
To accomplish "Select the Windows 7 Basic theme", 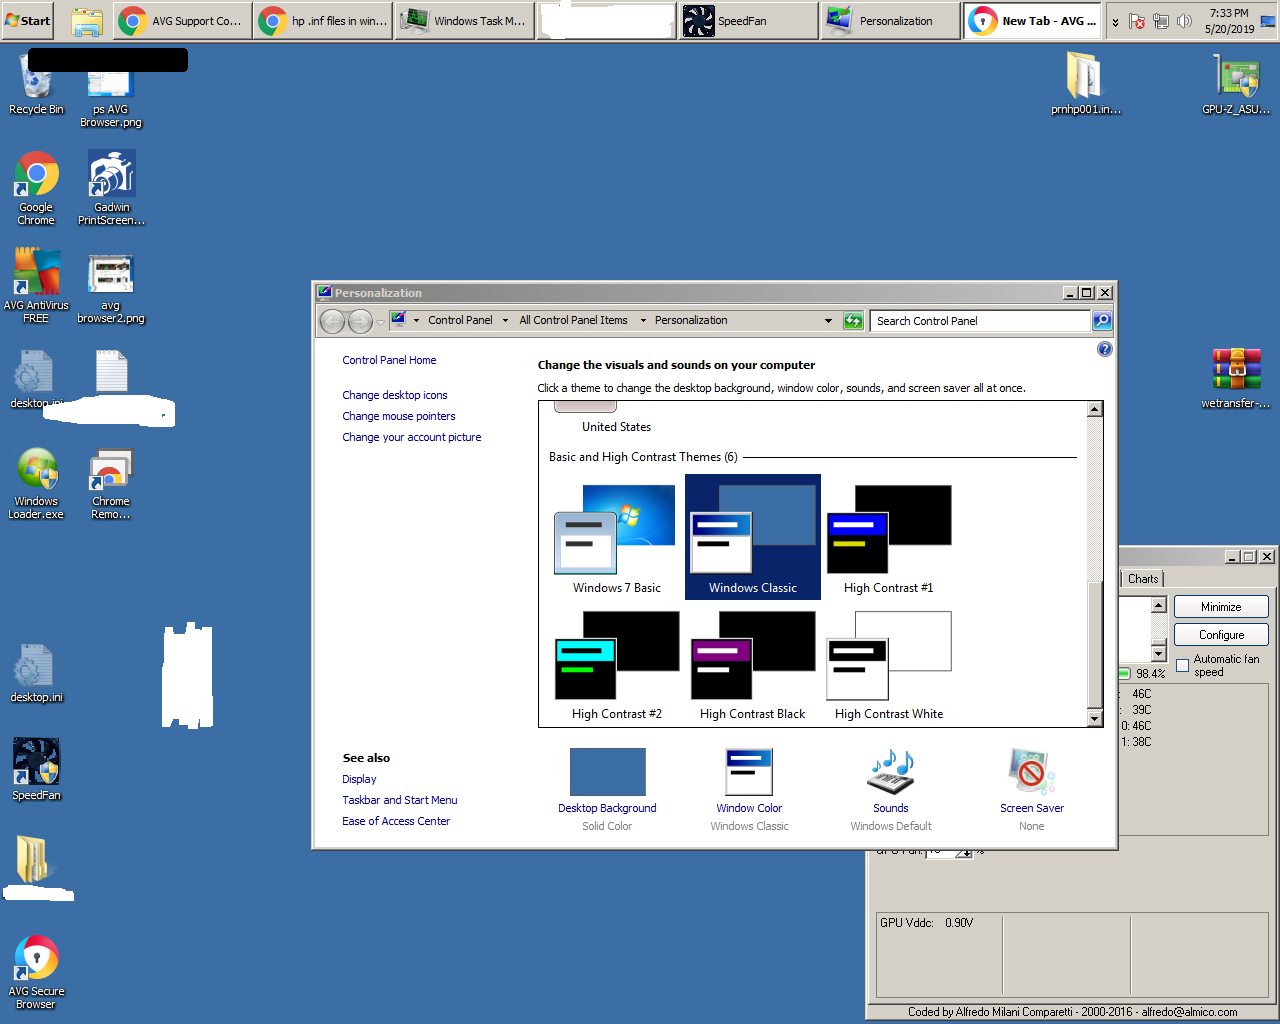I will (616, 538).
